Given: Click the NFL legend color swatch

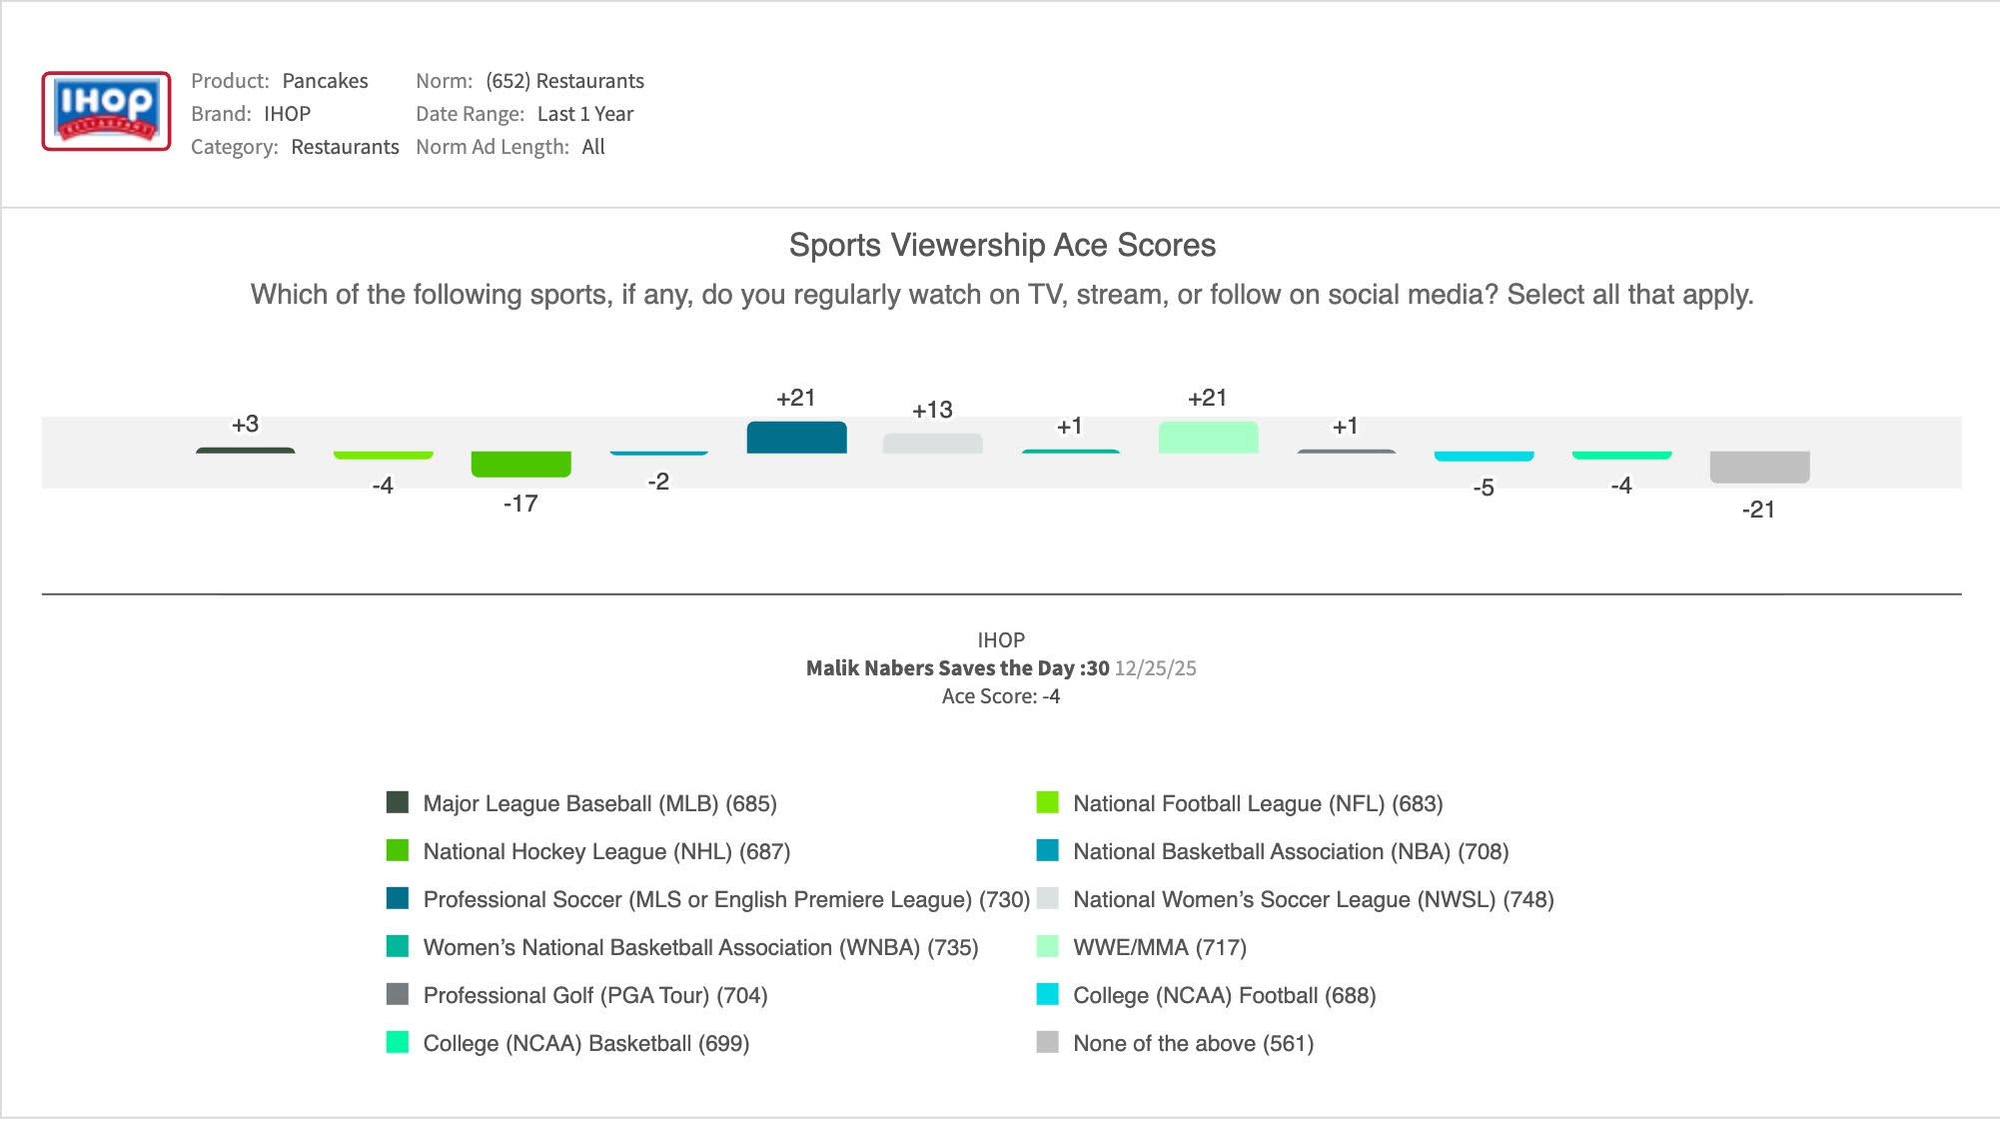Looking at the screenshot, I should pyautogui.click(x=1047, y=803).
